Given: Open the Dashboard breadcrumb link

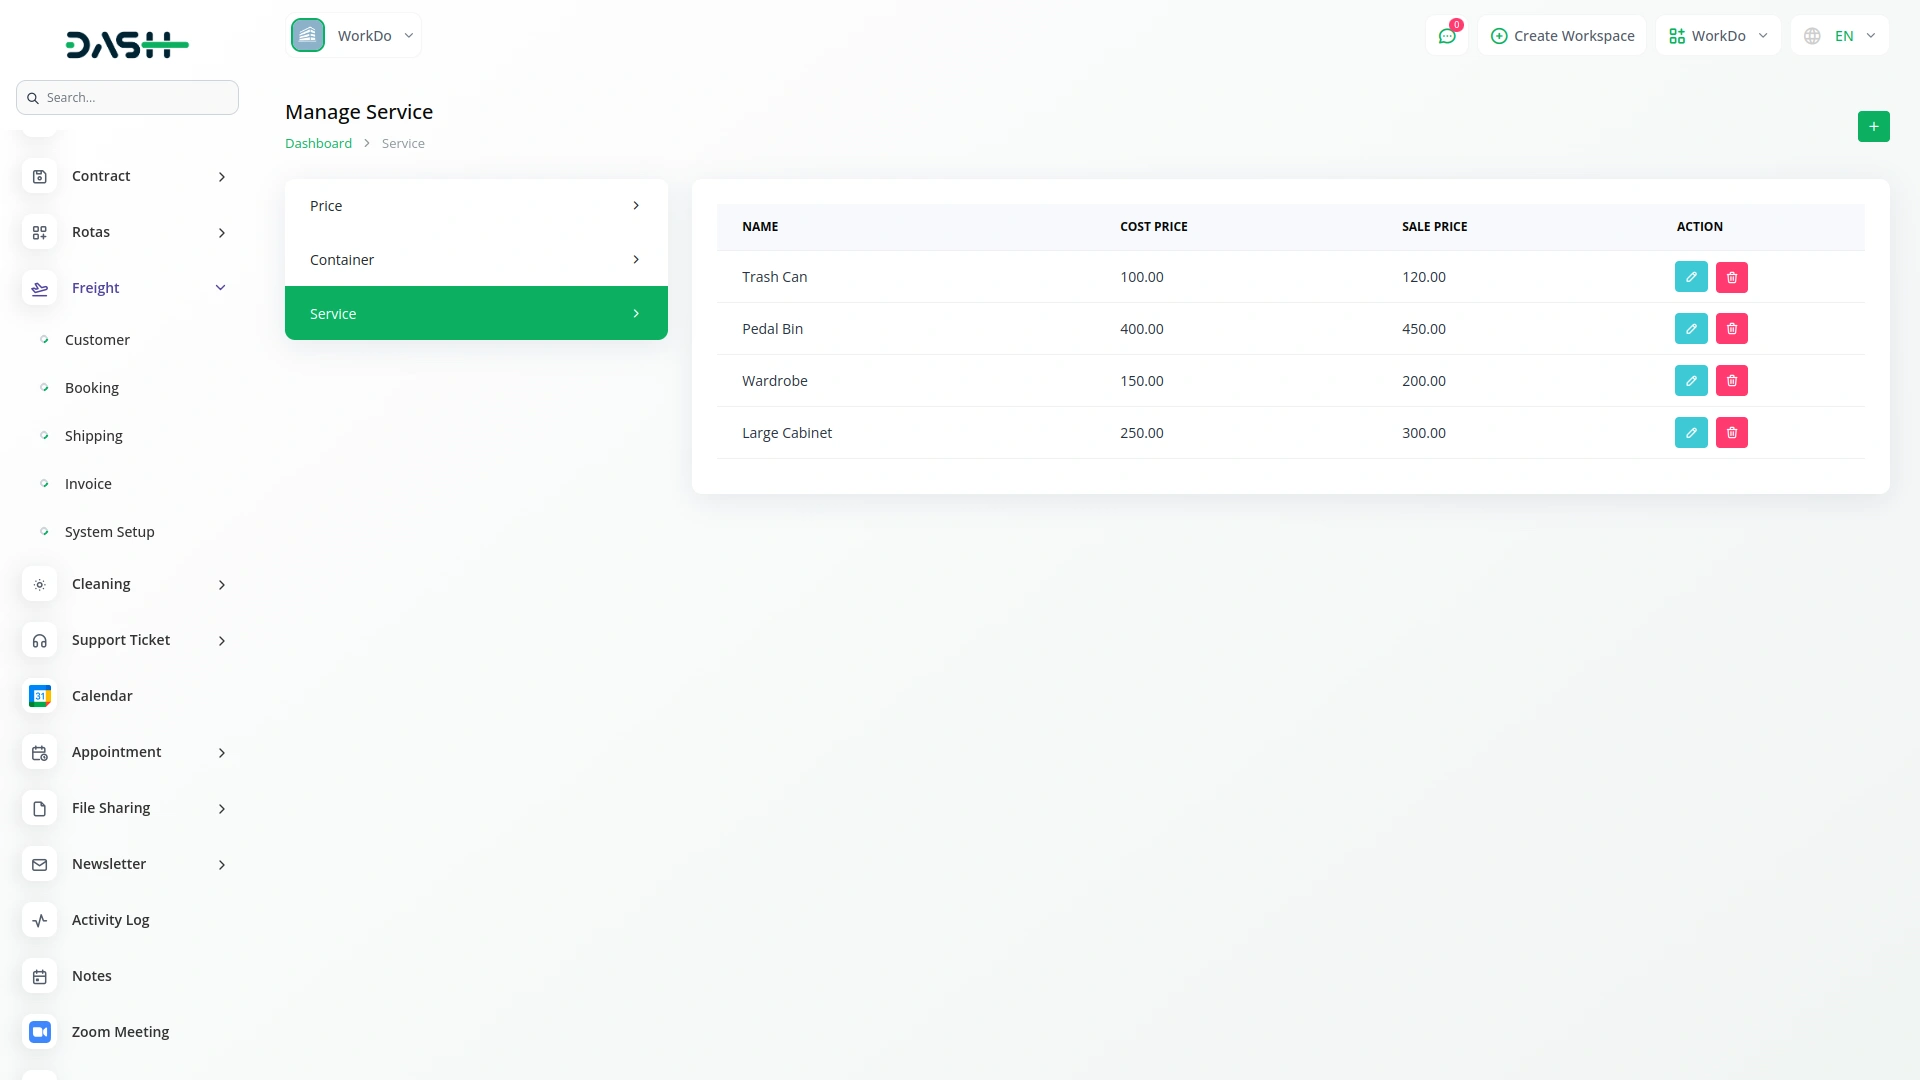Looking at the screenshot, I should [318, 143].
